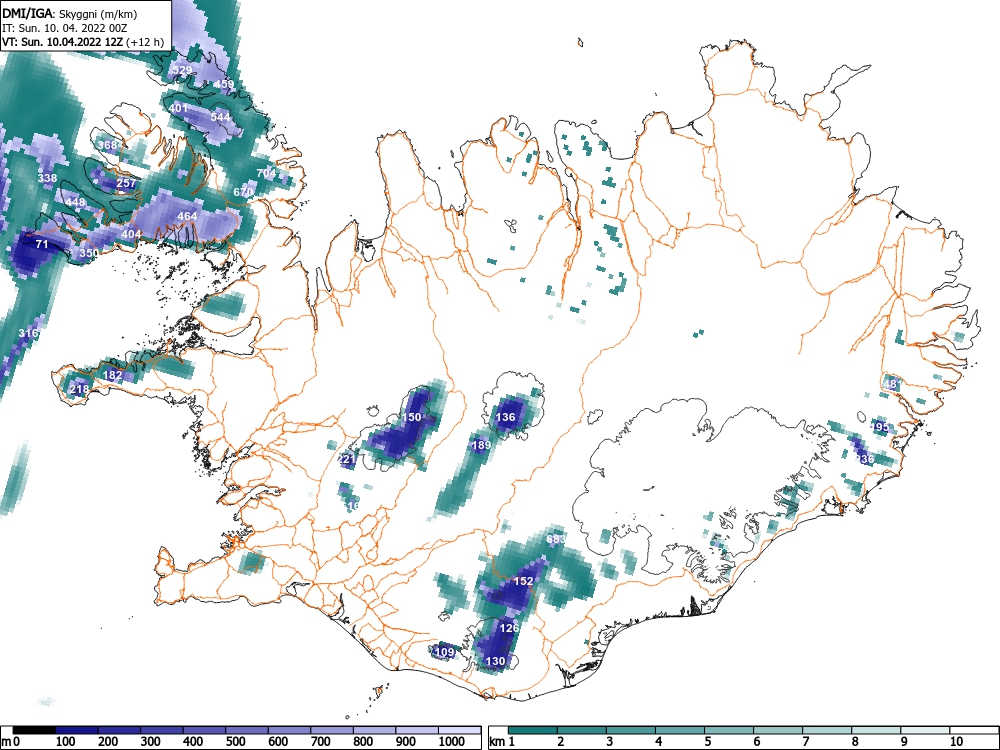
Task: Click the 130 visibility value
Action: pos(495,661)
